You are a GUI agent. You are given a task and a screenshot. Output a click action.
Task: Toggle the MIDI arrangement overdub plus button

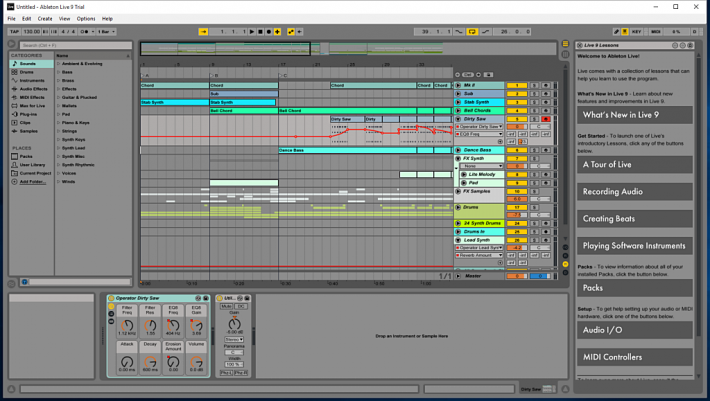pos(277,32)
